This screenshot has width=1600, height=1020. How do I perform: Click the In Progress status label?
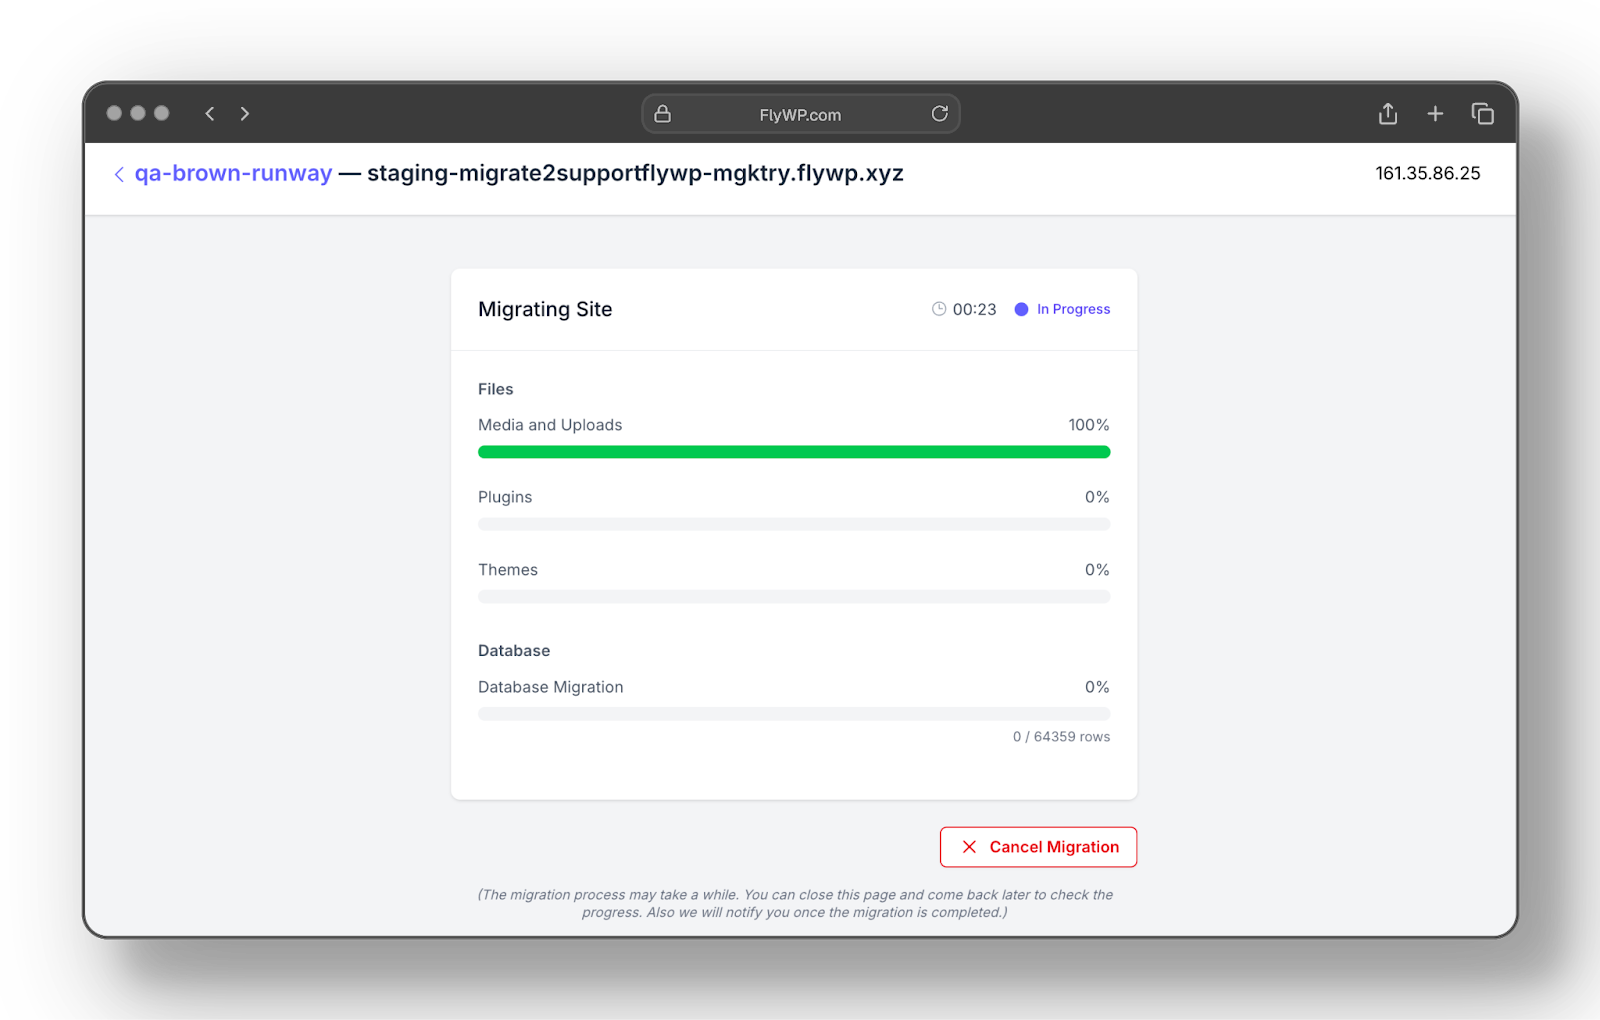coord(1073,309)
